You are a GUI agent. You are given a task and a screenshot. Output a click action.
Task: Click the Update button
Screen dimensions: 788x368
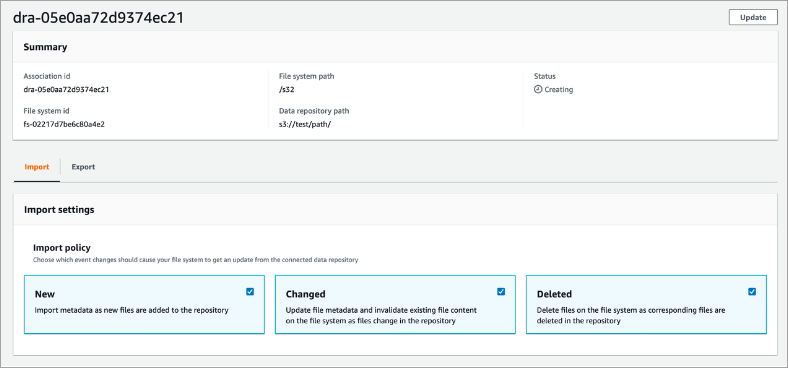click(753, 17)
